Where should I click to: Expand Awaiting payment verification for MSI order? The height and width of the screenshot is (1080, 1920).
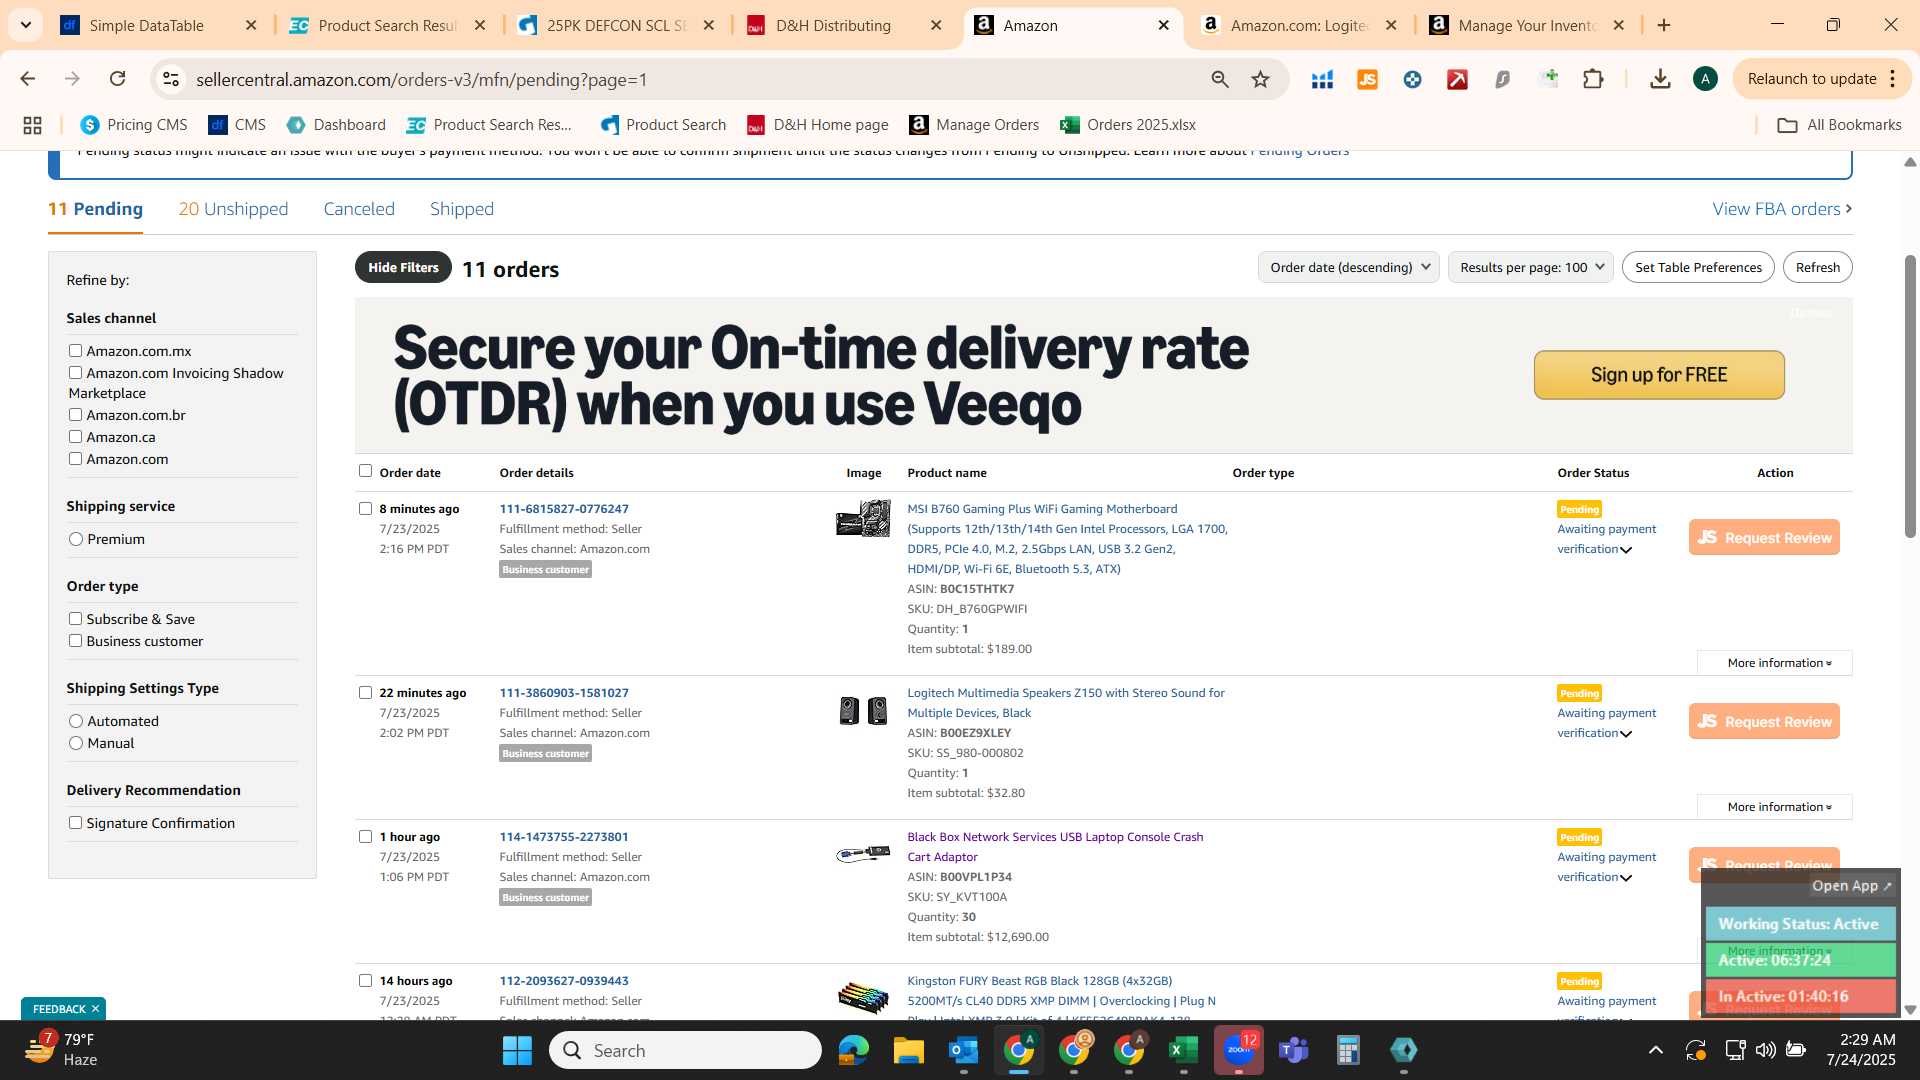tap(1606, 539)
